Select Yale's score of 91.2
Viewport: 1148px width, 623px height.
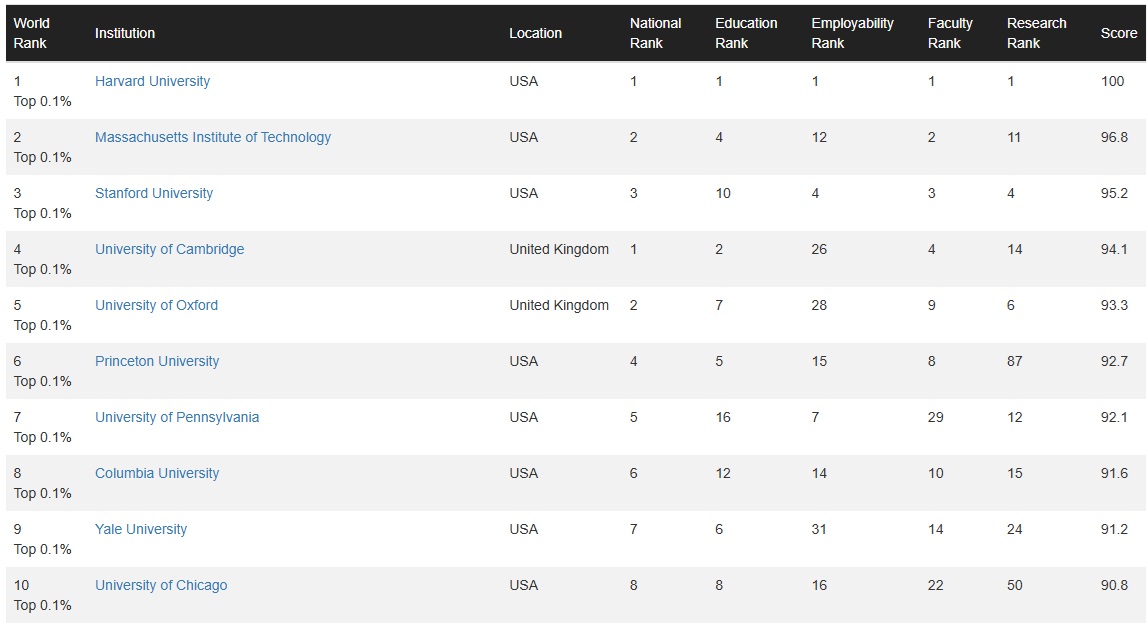(1114, 529)
